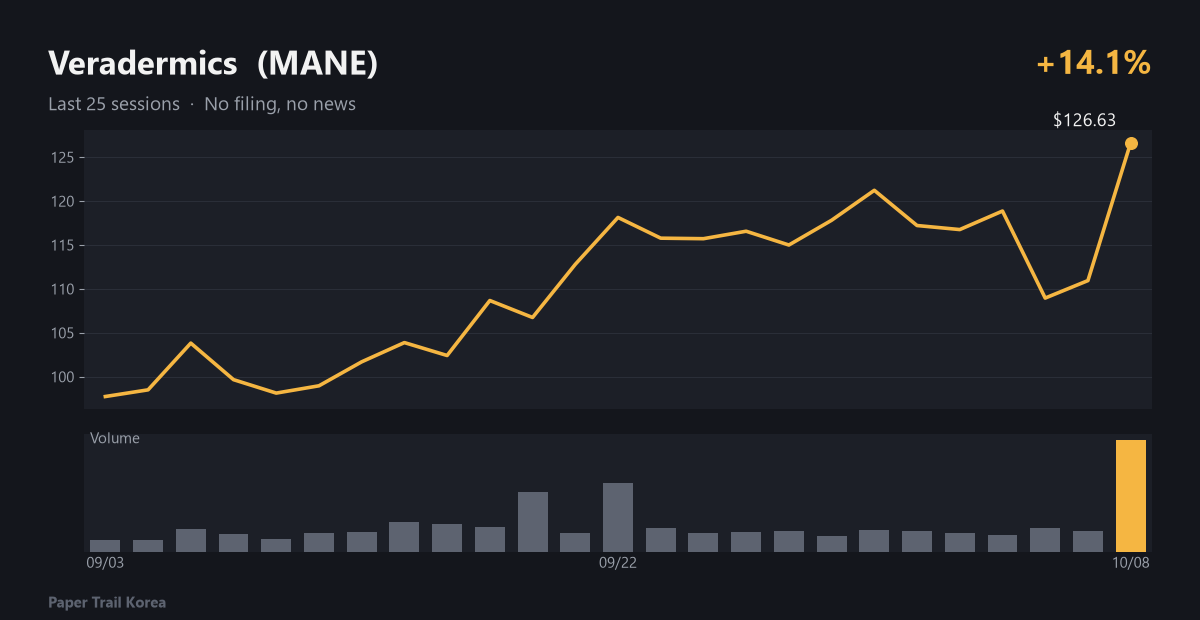The width and height of the screenshot is (1200, 620).
Task: Click the 105 y-axis label
Action: [65, 334]
